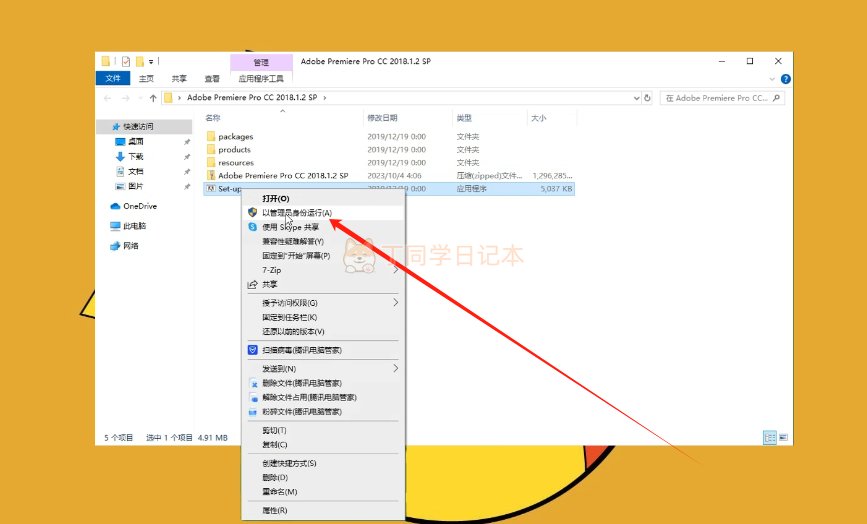This screenshot has height=524, width=867.
Task: Expand the 发送到(N) submenu arrow
Action: (395, 368)
